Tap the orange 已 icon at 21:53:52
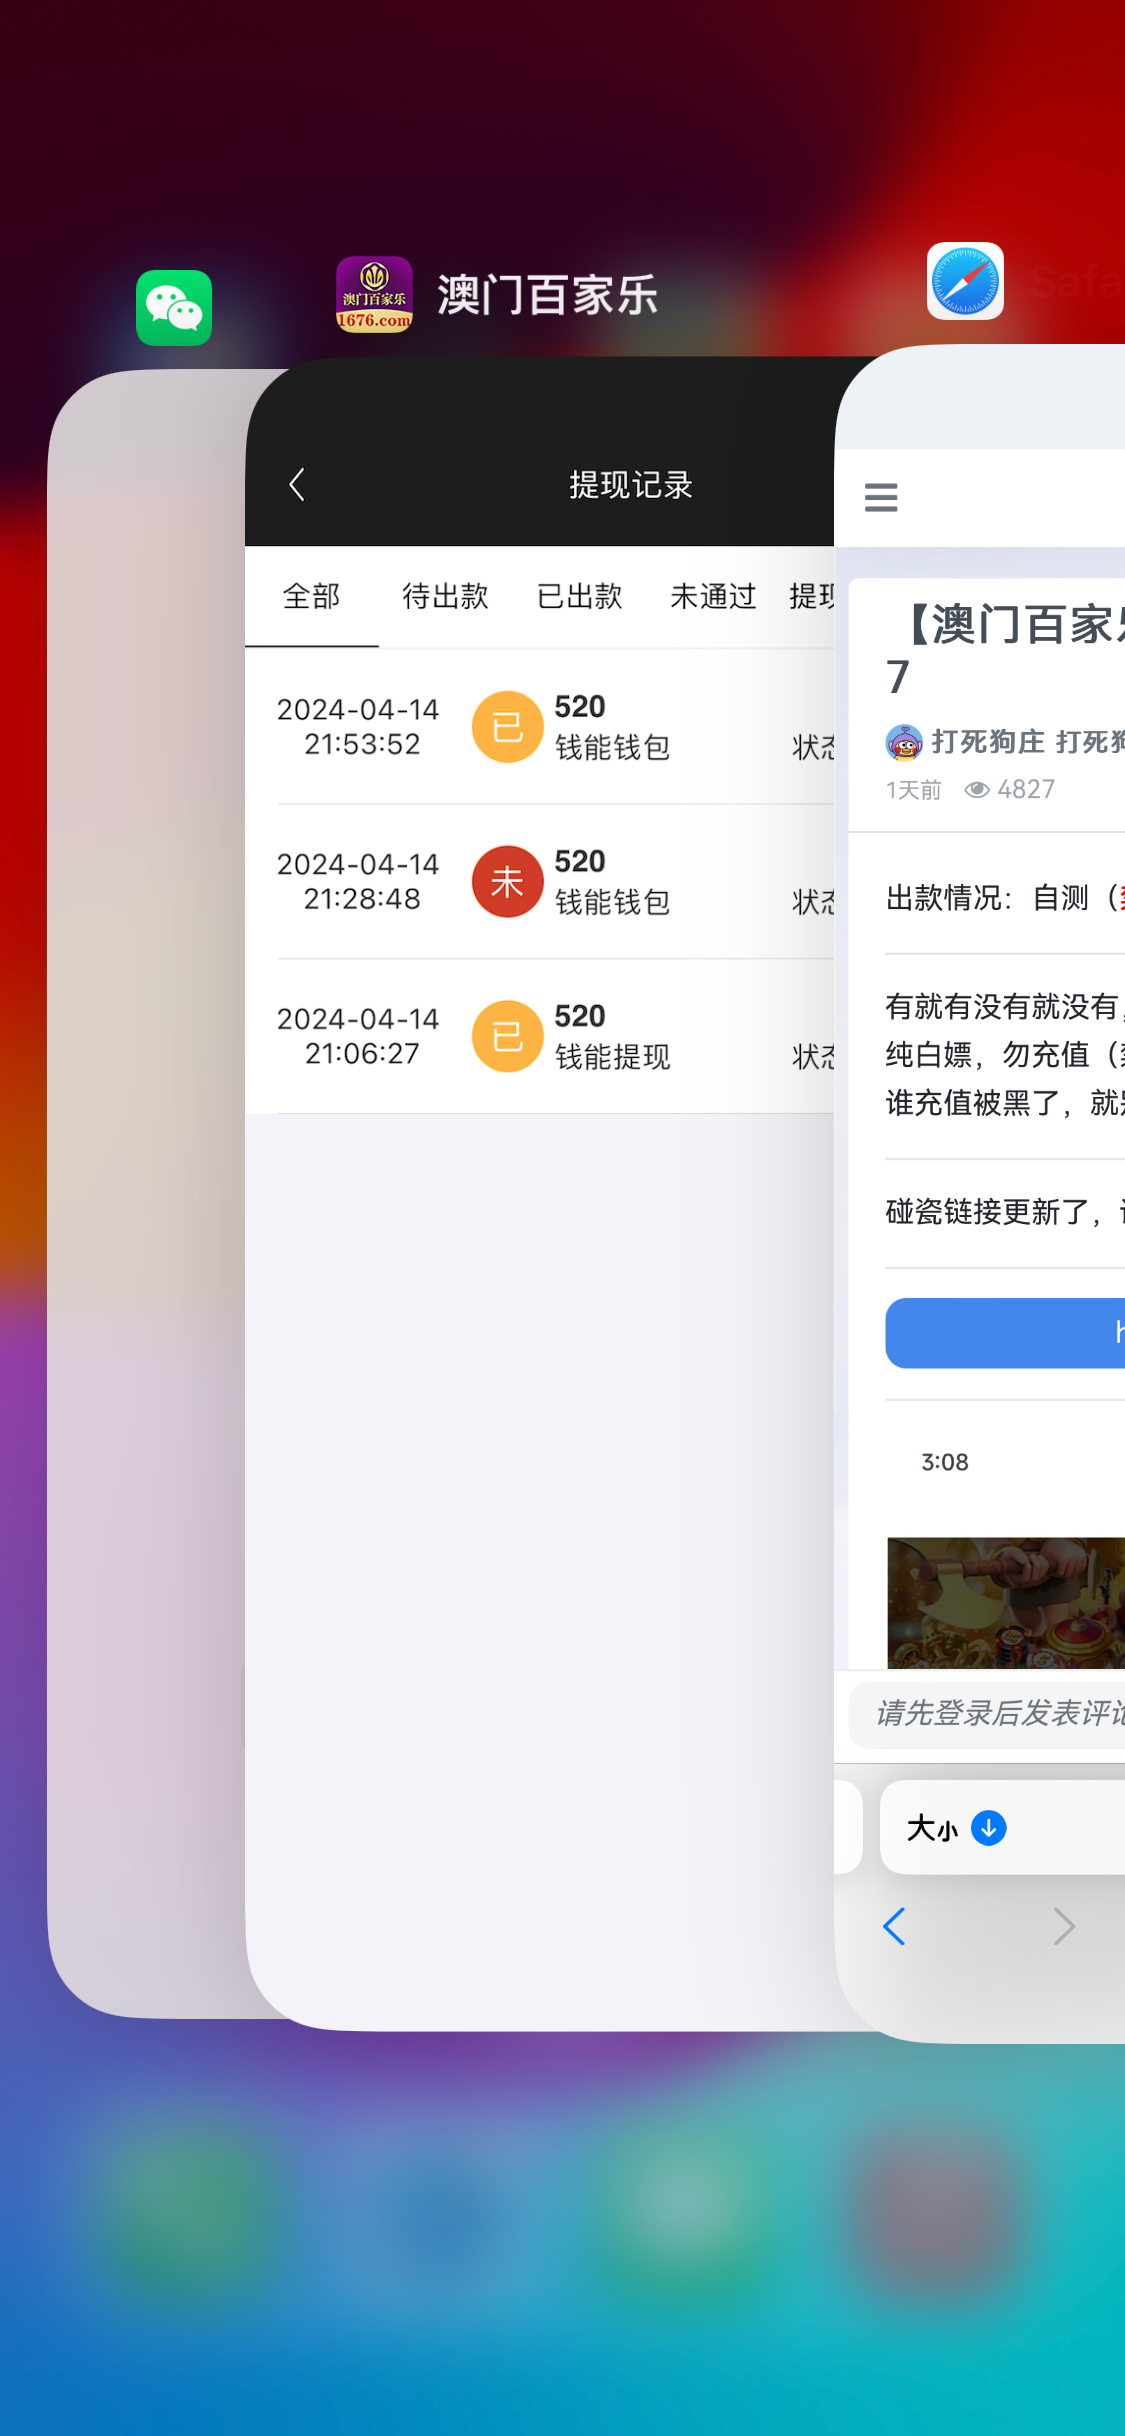Viewport: 1125px width, 2436px height. point(507,727)
